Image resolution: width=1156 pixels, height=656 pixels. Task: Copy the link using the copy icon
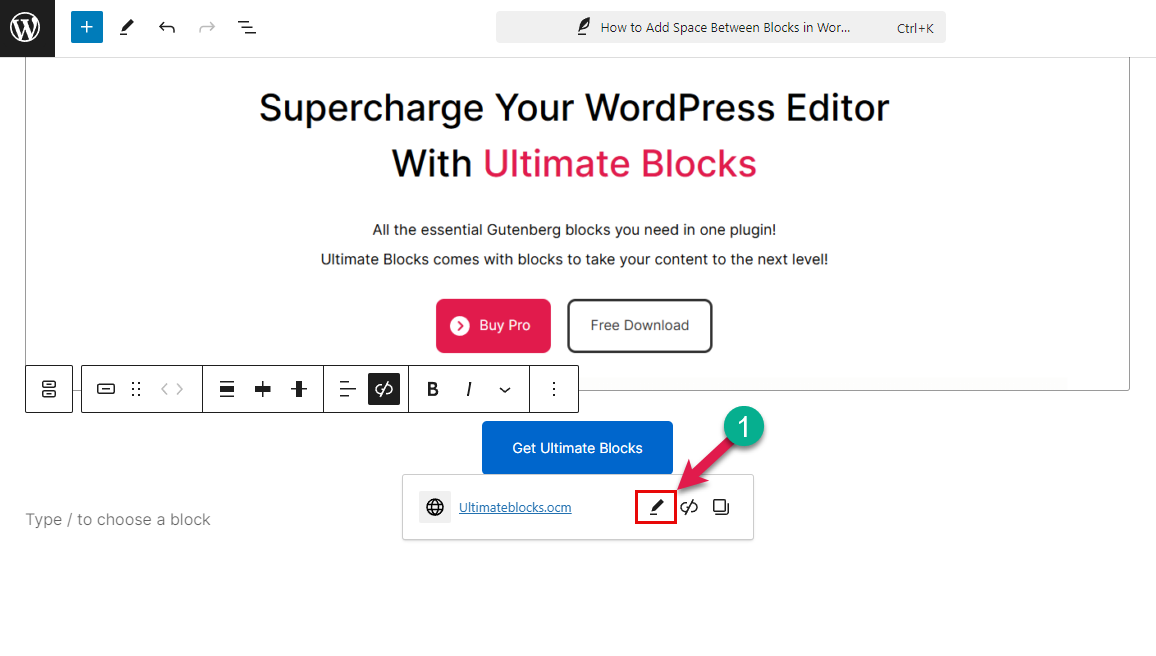tap(721, 507)
